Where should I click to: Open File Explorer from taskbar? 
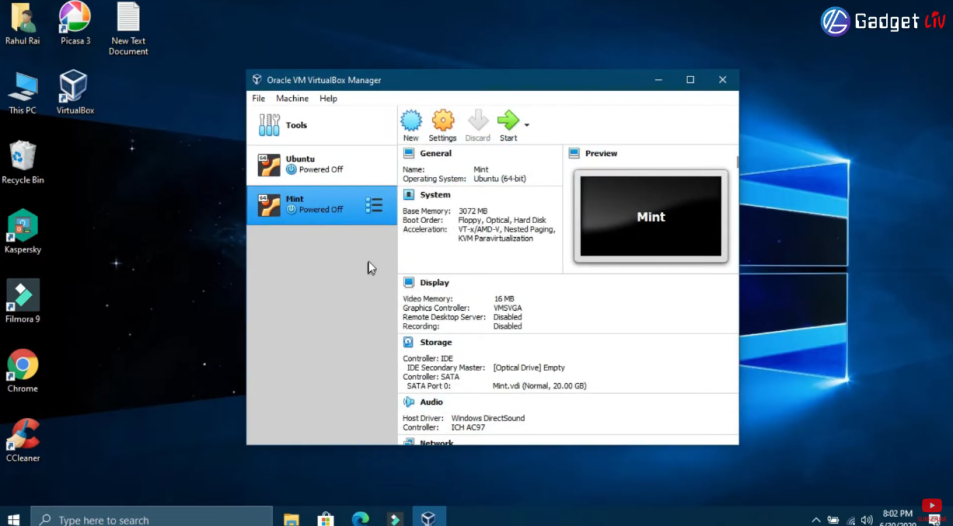pos(292,519)
